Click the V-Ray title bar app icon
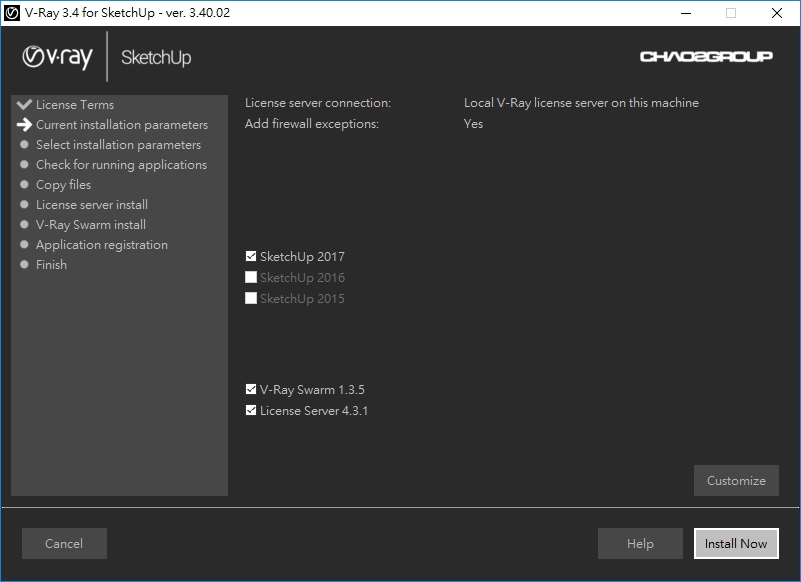 (x=12, y=13)
